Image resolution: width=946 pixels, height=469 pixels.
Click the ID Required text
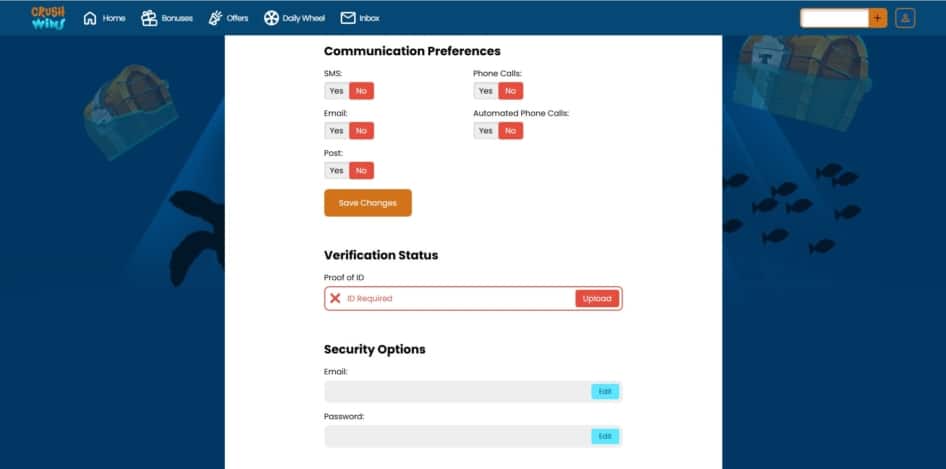[x=369, y=299]
